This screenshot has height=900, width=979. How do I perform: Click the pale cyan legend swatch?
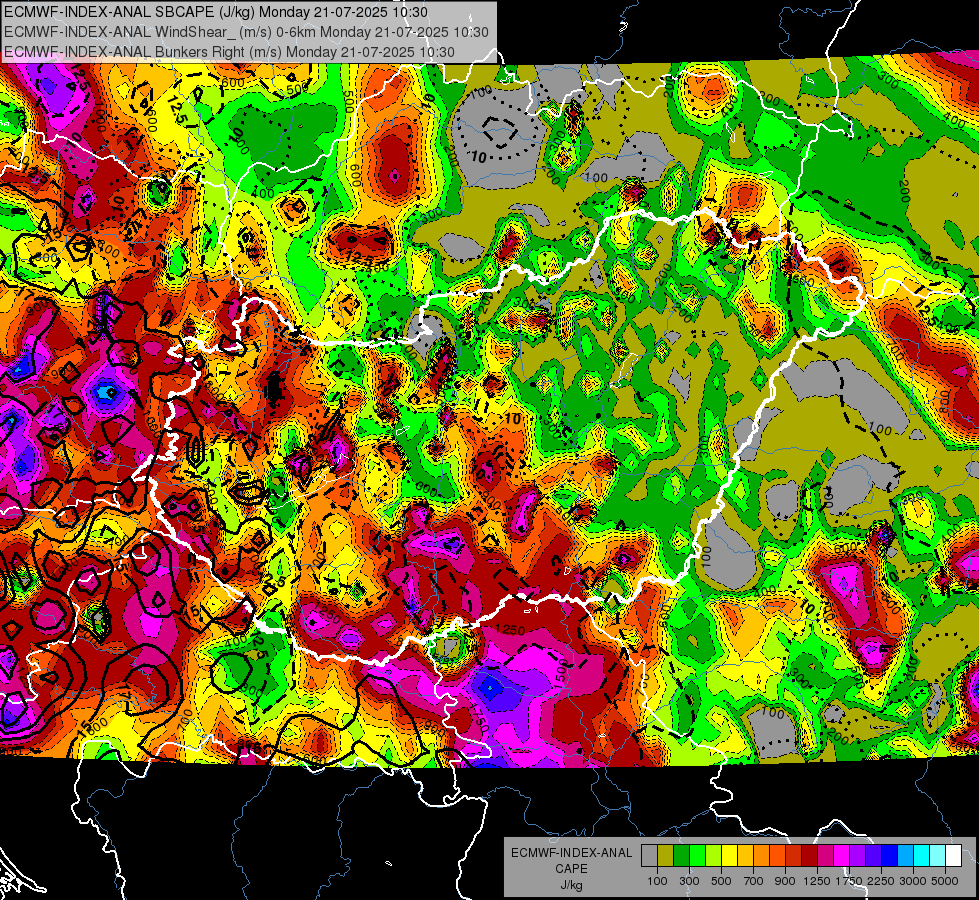pos(938,856)
